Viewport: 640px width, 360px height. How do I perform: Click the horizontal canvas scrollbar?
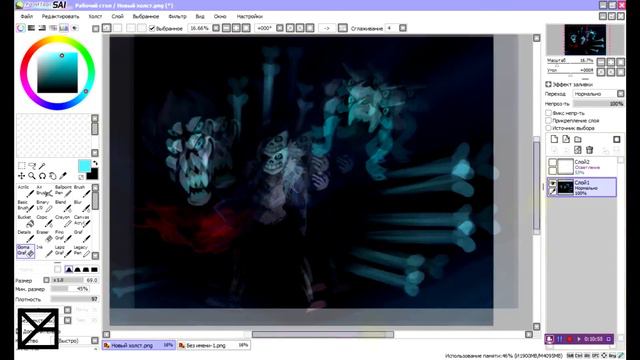(x=322, y=335)
